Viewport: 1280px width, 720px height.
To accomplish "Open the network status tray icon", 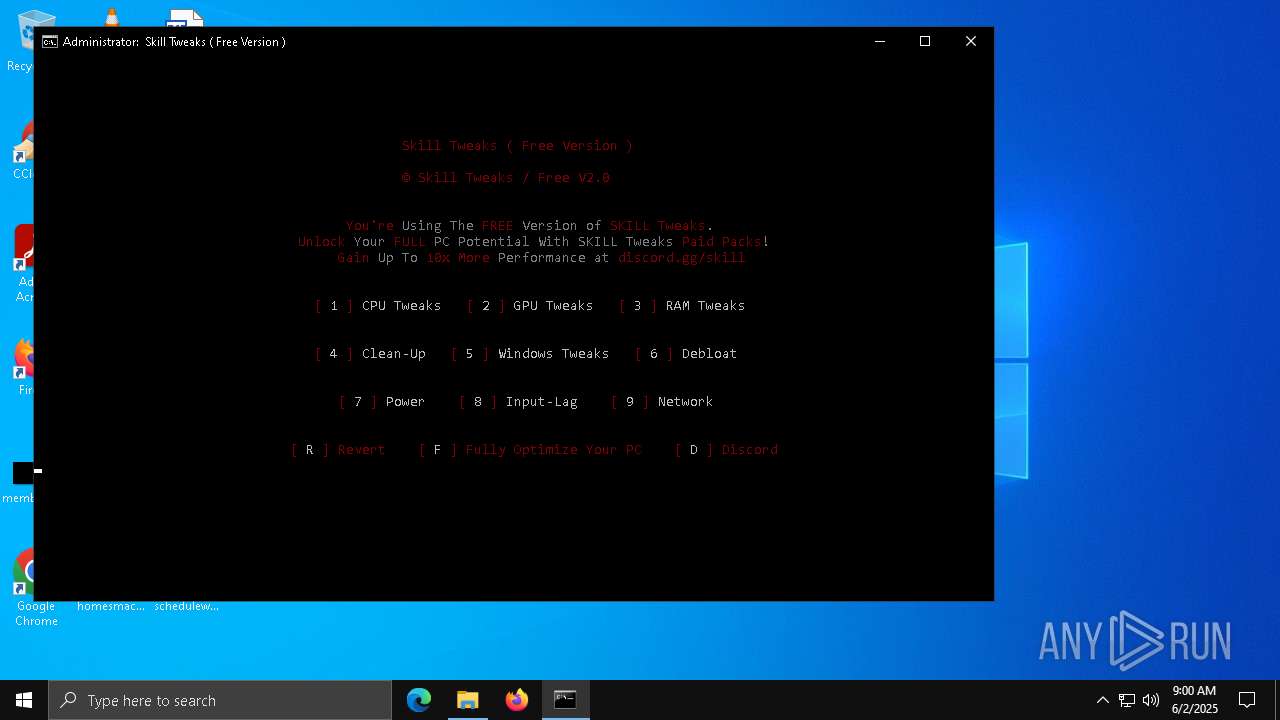I will (x=1127, y=700).
